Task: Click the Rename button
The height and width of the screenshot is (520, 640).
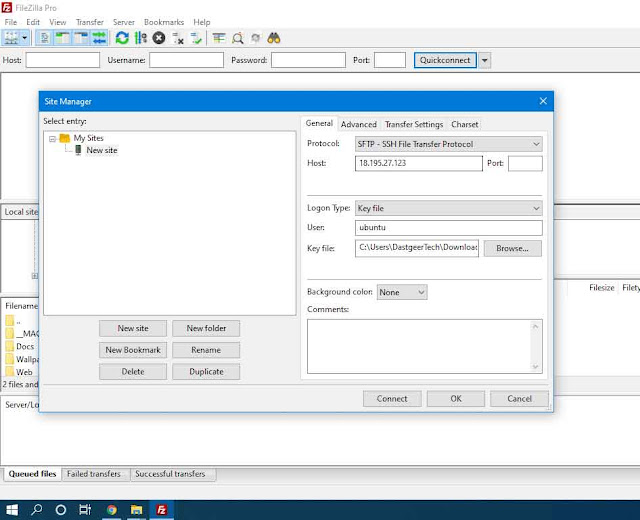Action: pos(206,350)
